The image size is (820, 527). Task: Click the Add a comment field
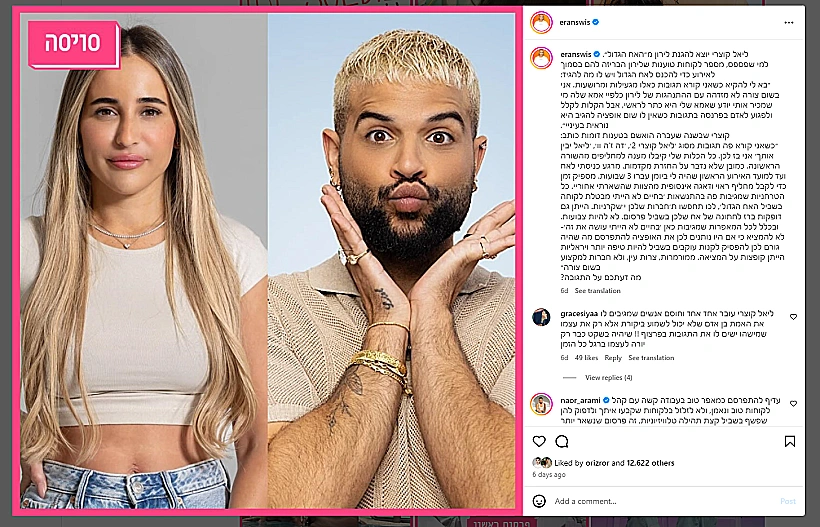coord(663,501)
